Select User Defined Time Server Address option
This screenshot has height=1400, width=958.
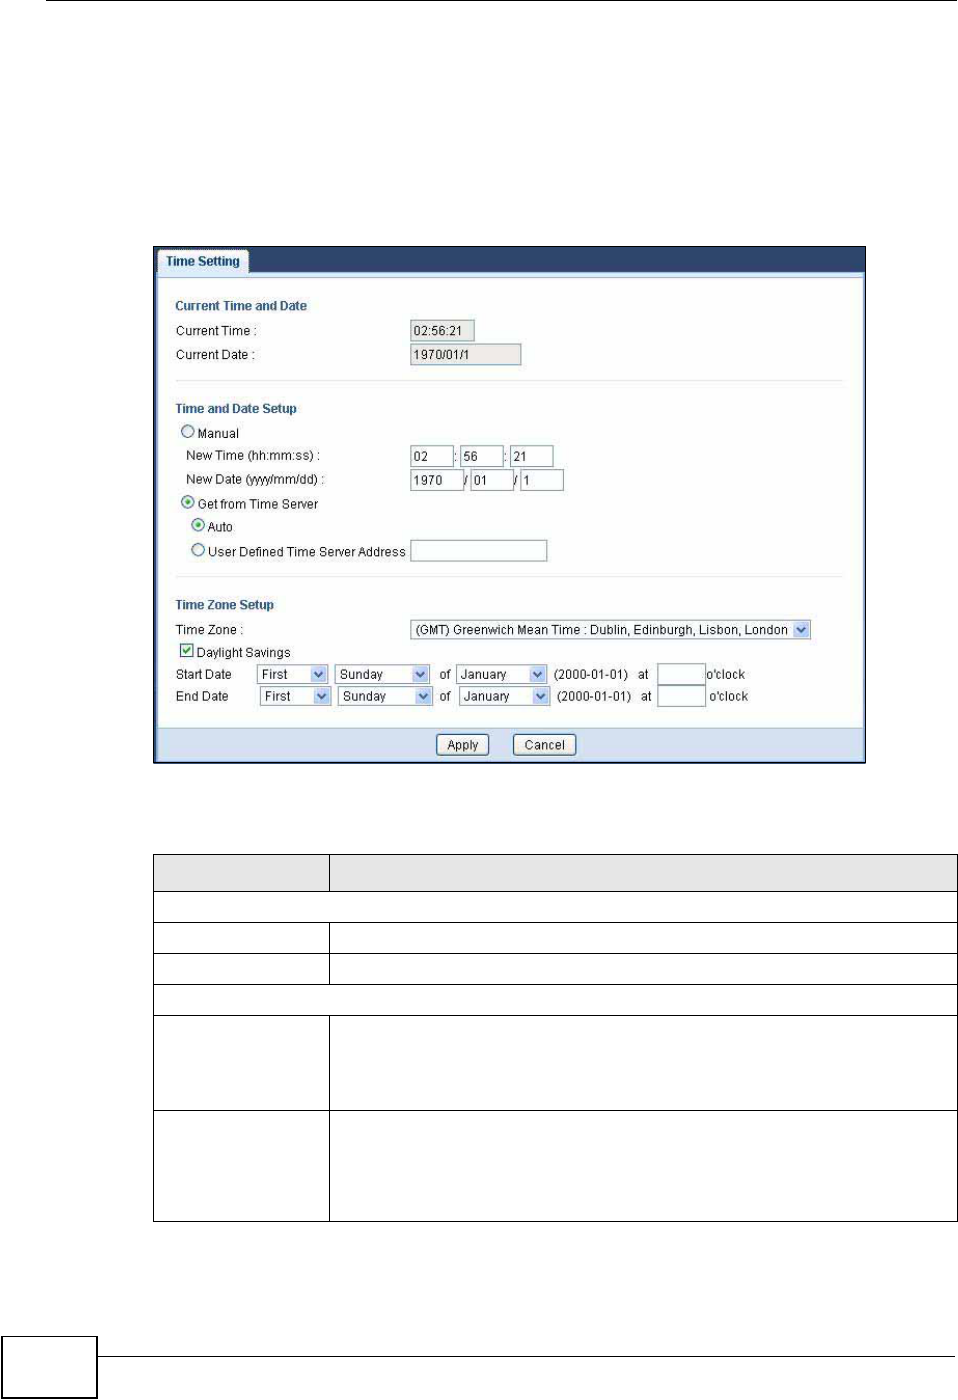pos(198,550)
